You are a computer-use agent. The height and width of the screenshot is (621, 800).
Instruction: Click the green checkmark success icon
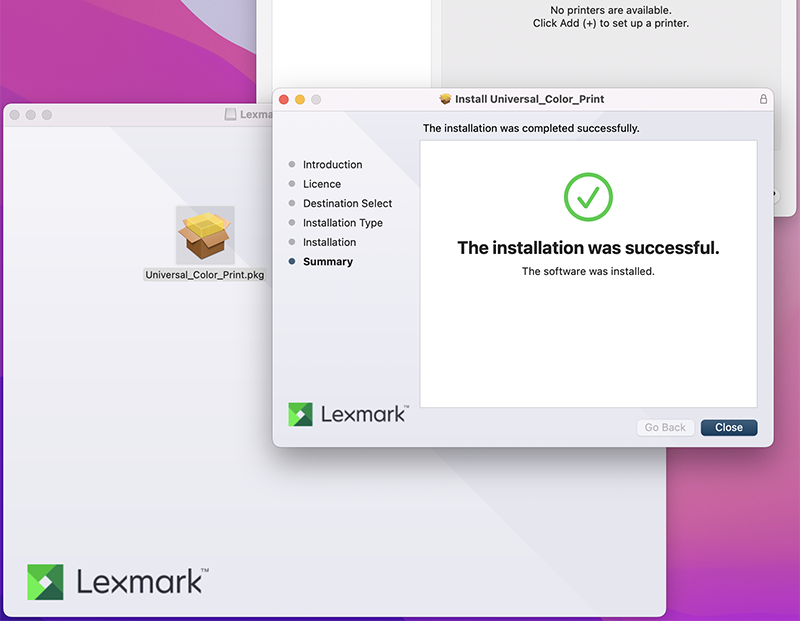pos(588,197)
